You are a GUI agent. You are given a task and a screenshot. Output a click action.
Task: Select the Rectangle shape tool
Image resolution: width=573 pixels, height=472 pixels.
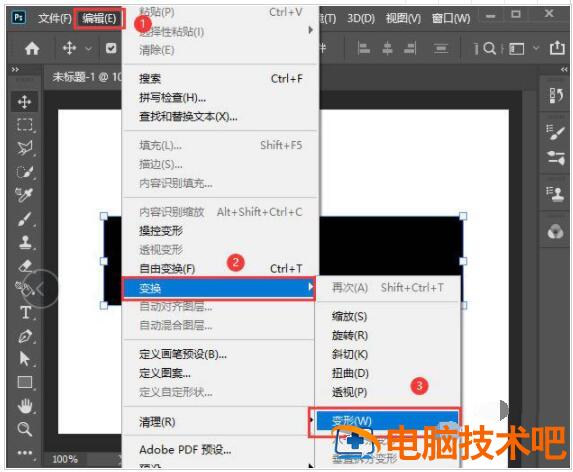click(24, 382)
